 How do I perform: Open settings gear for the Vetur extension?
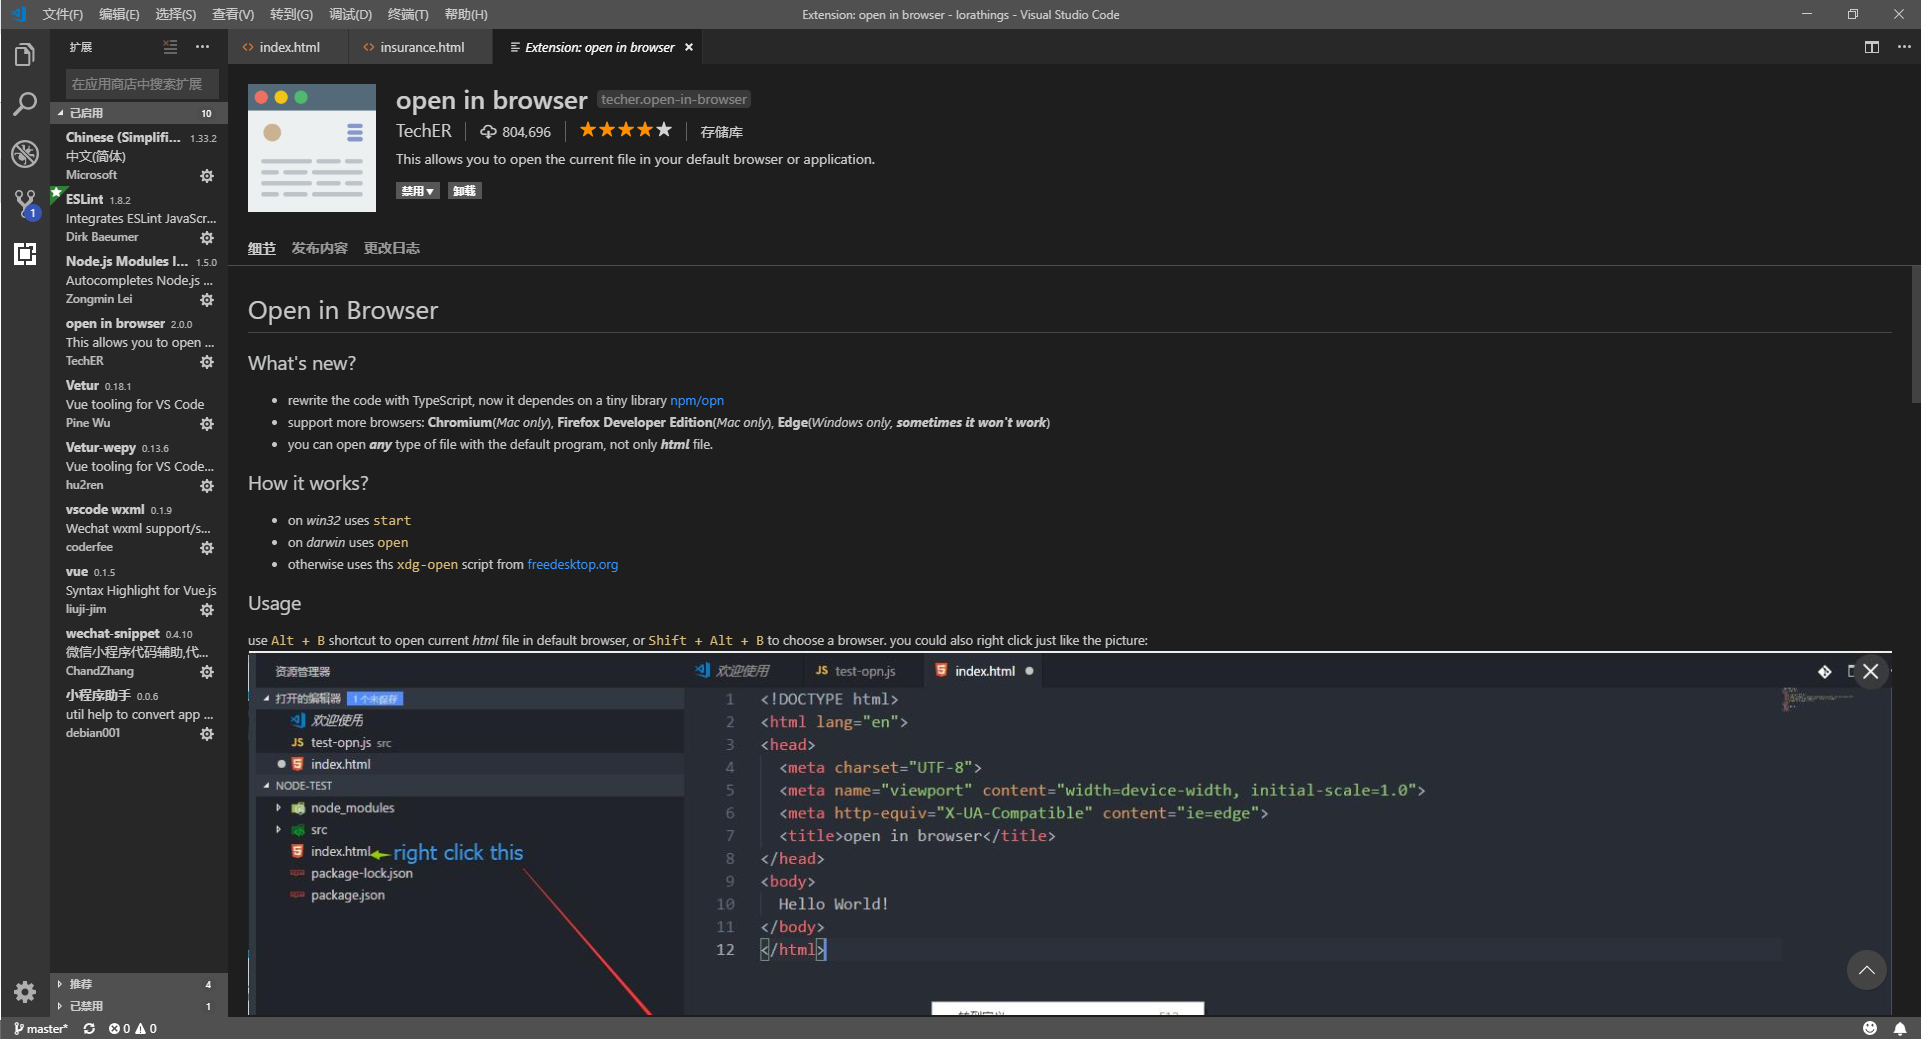point(207,424)
